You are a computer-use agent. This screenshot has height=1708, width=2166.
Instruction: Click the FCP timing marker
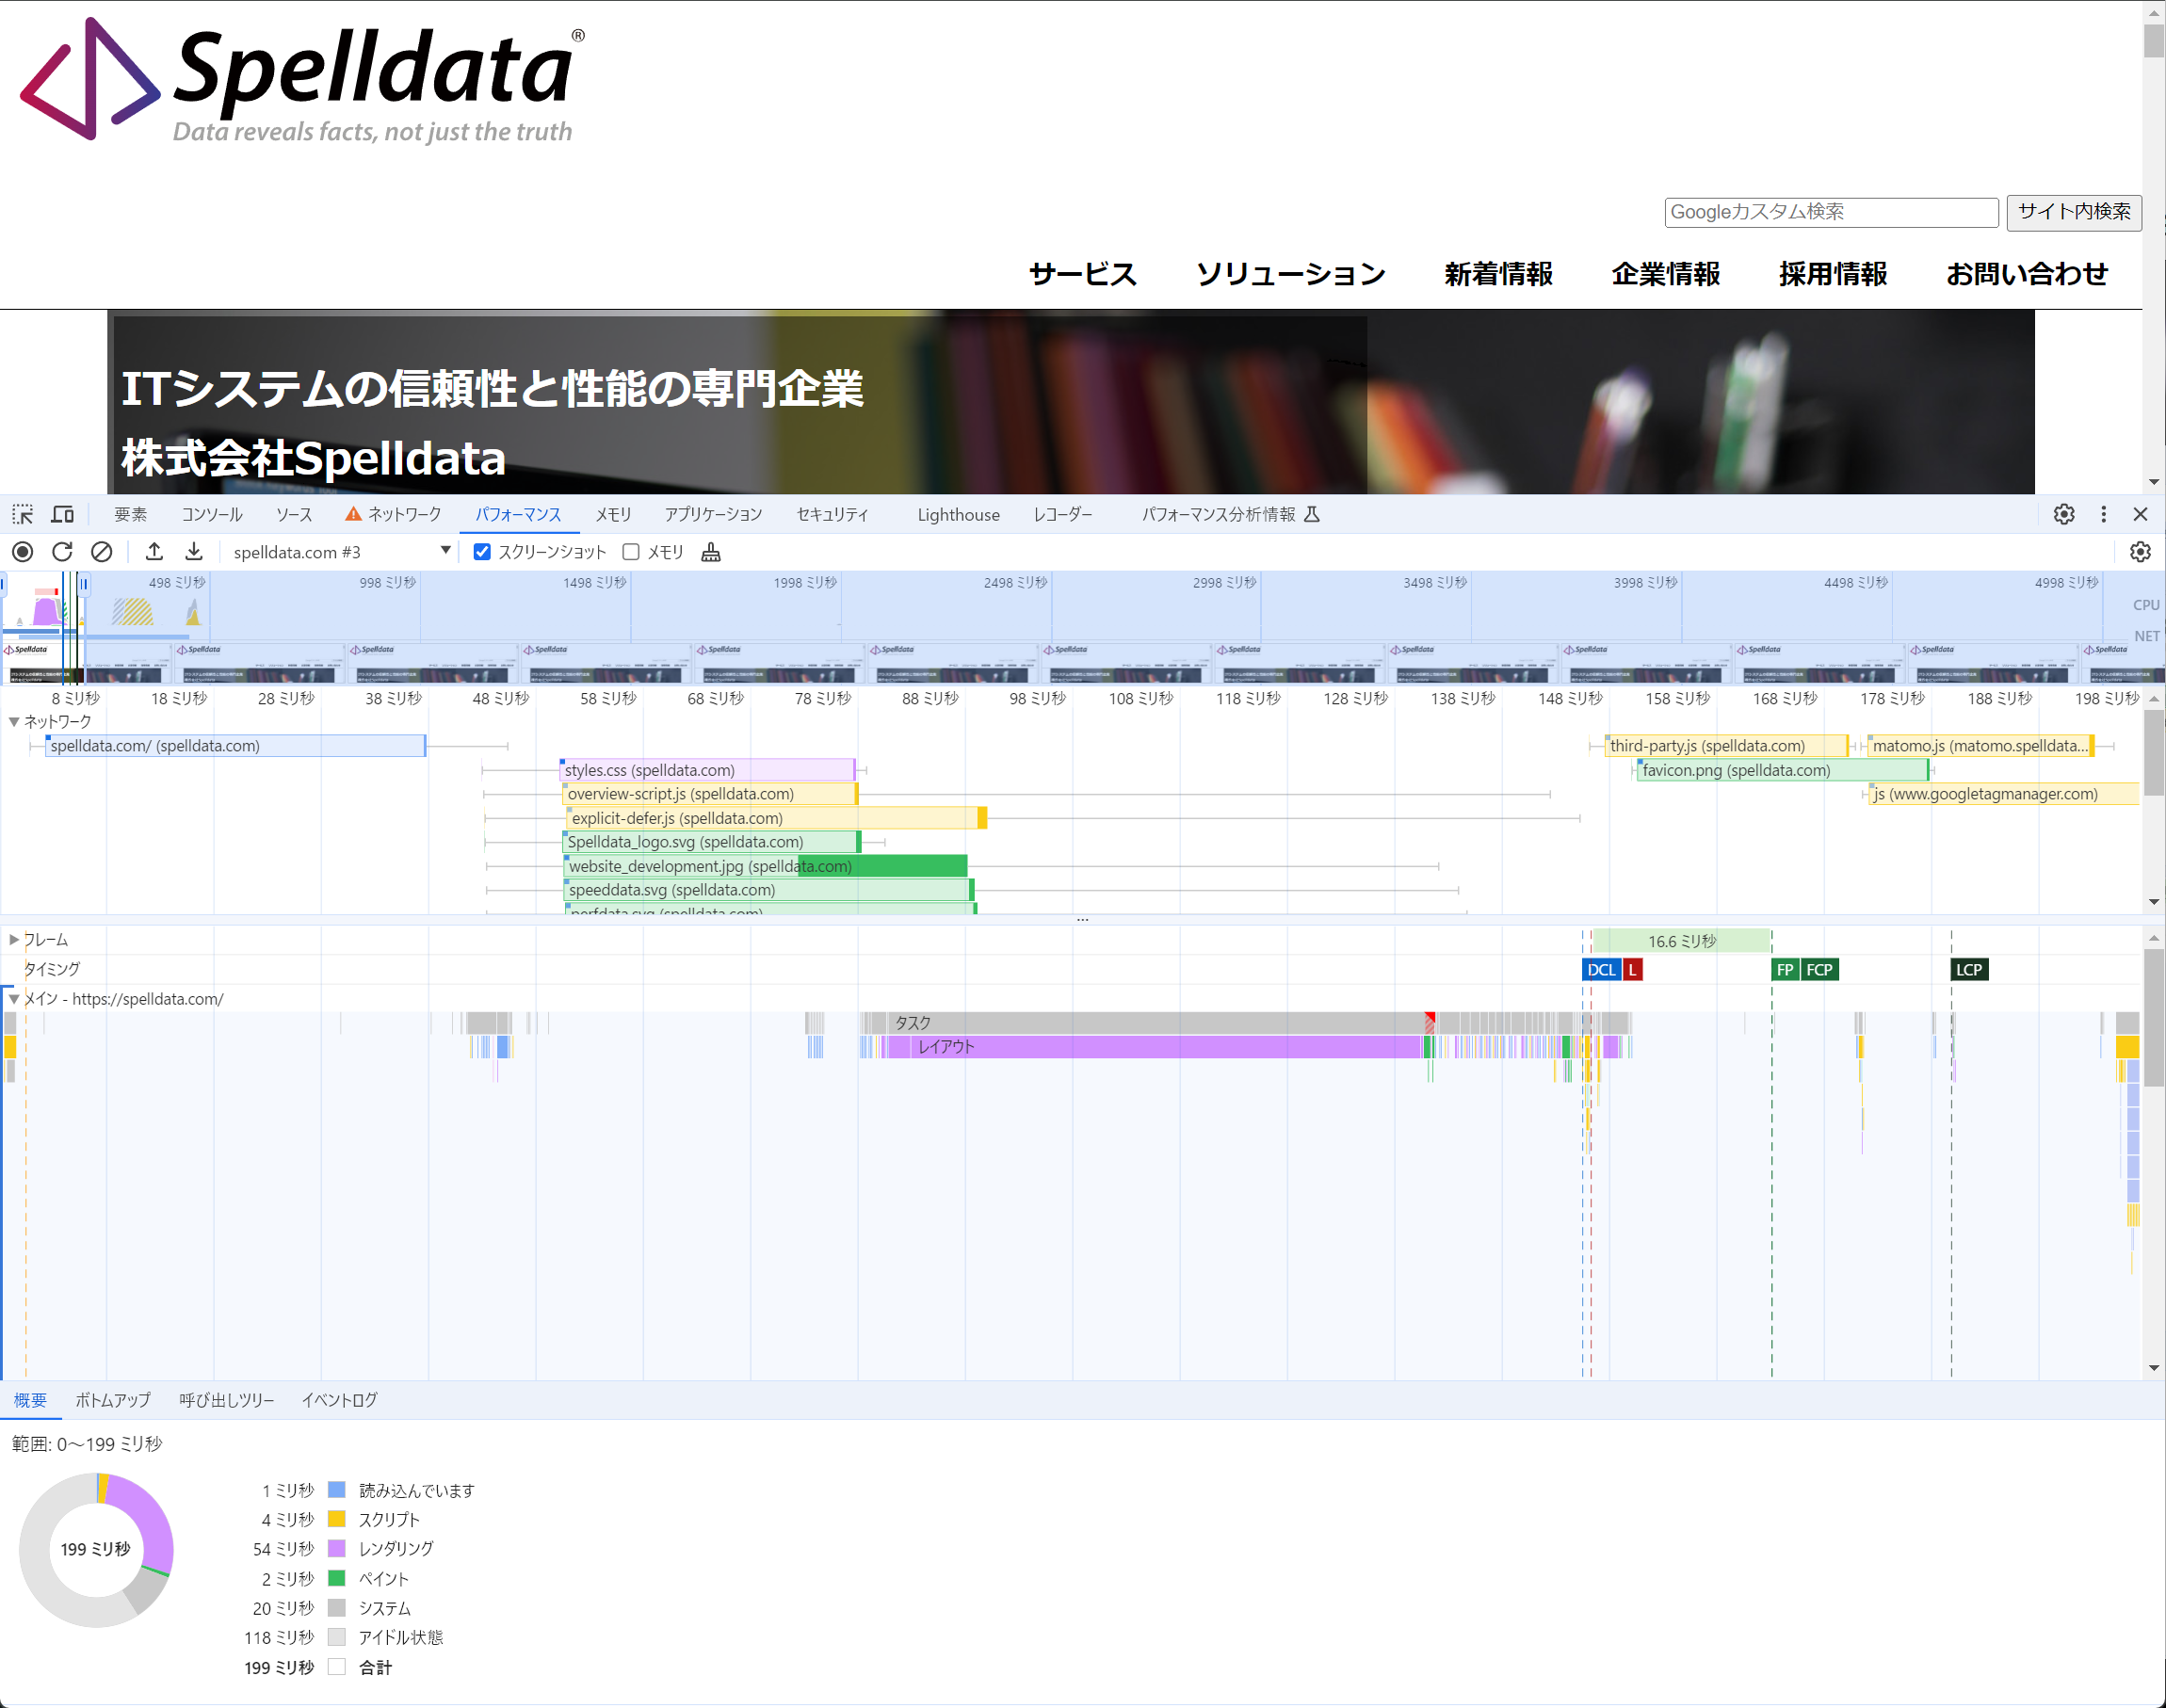(x=1820, y=970)
